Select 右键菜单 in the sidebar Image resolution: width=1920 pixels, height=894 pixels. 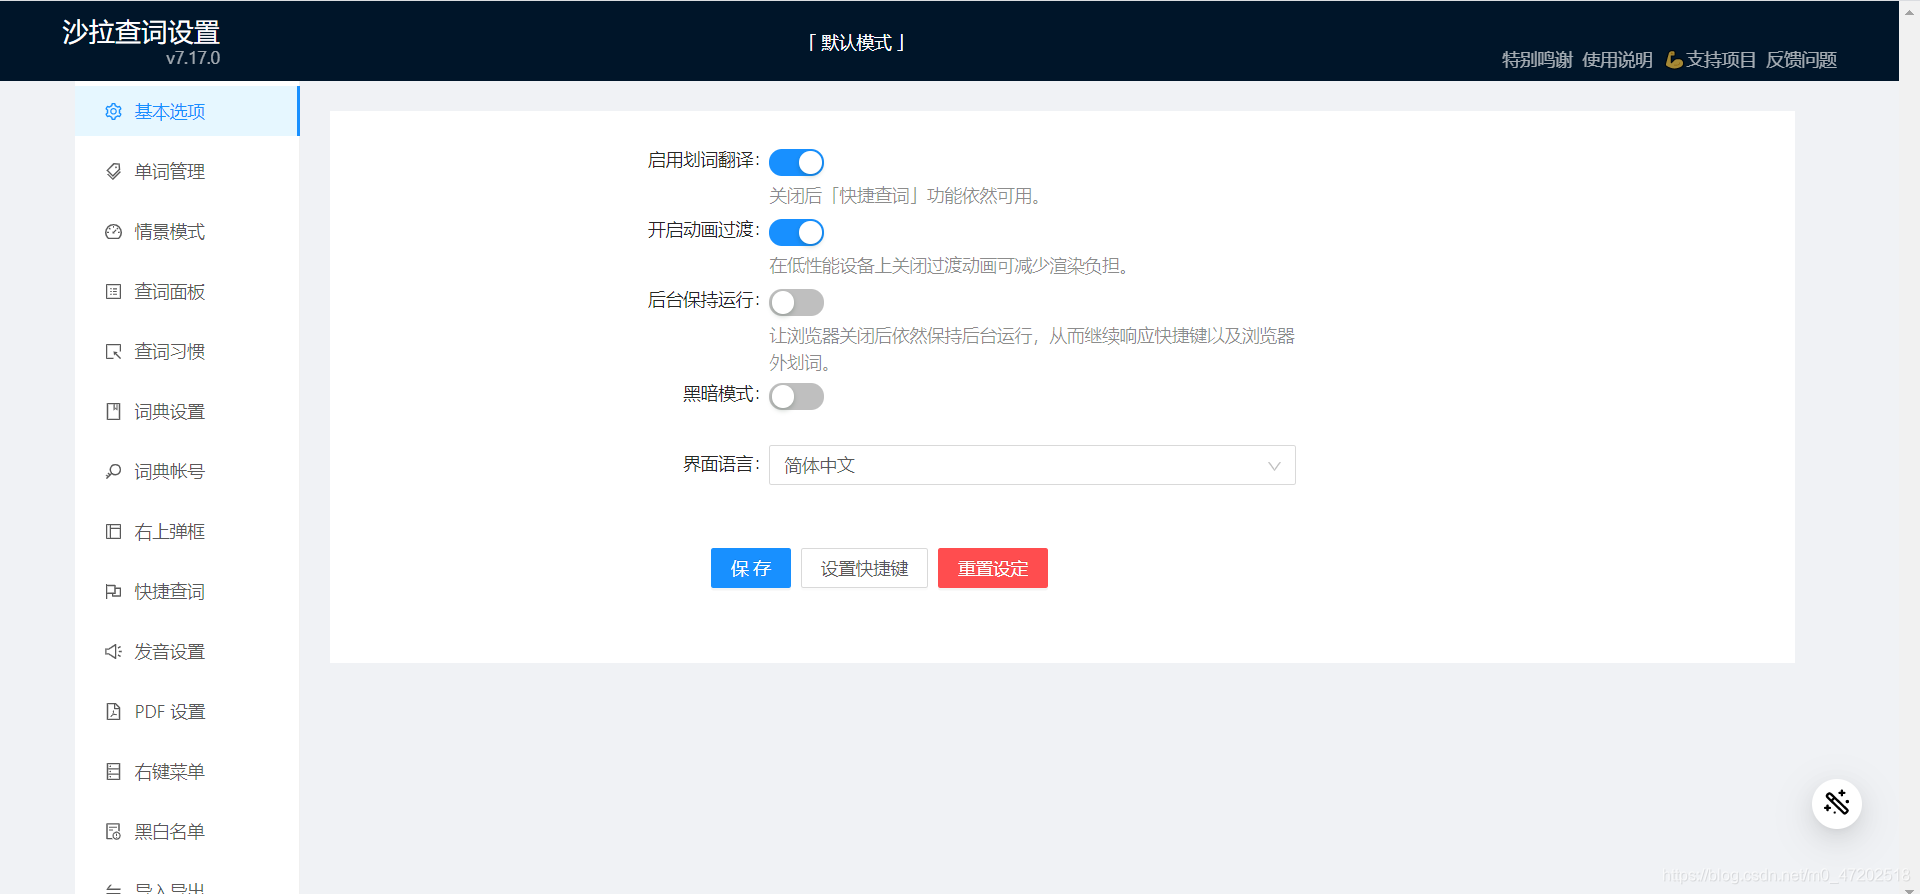pyautogui.click(x=187, y=771)
